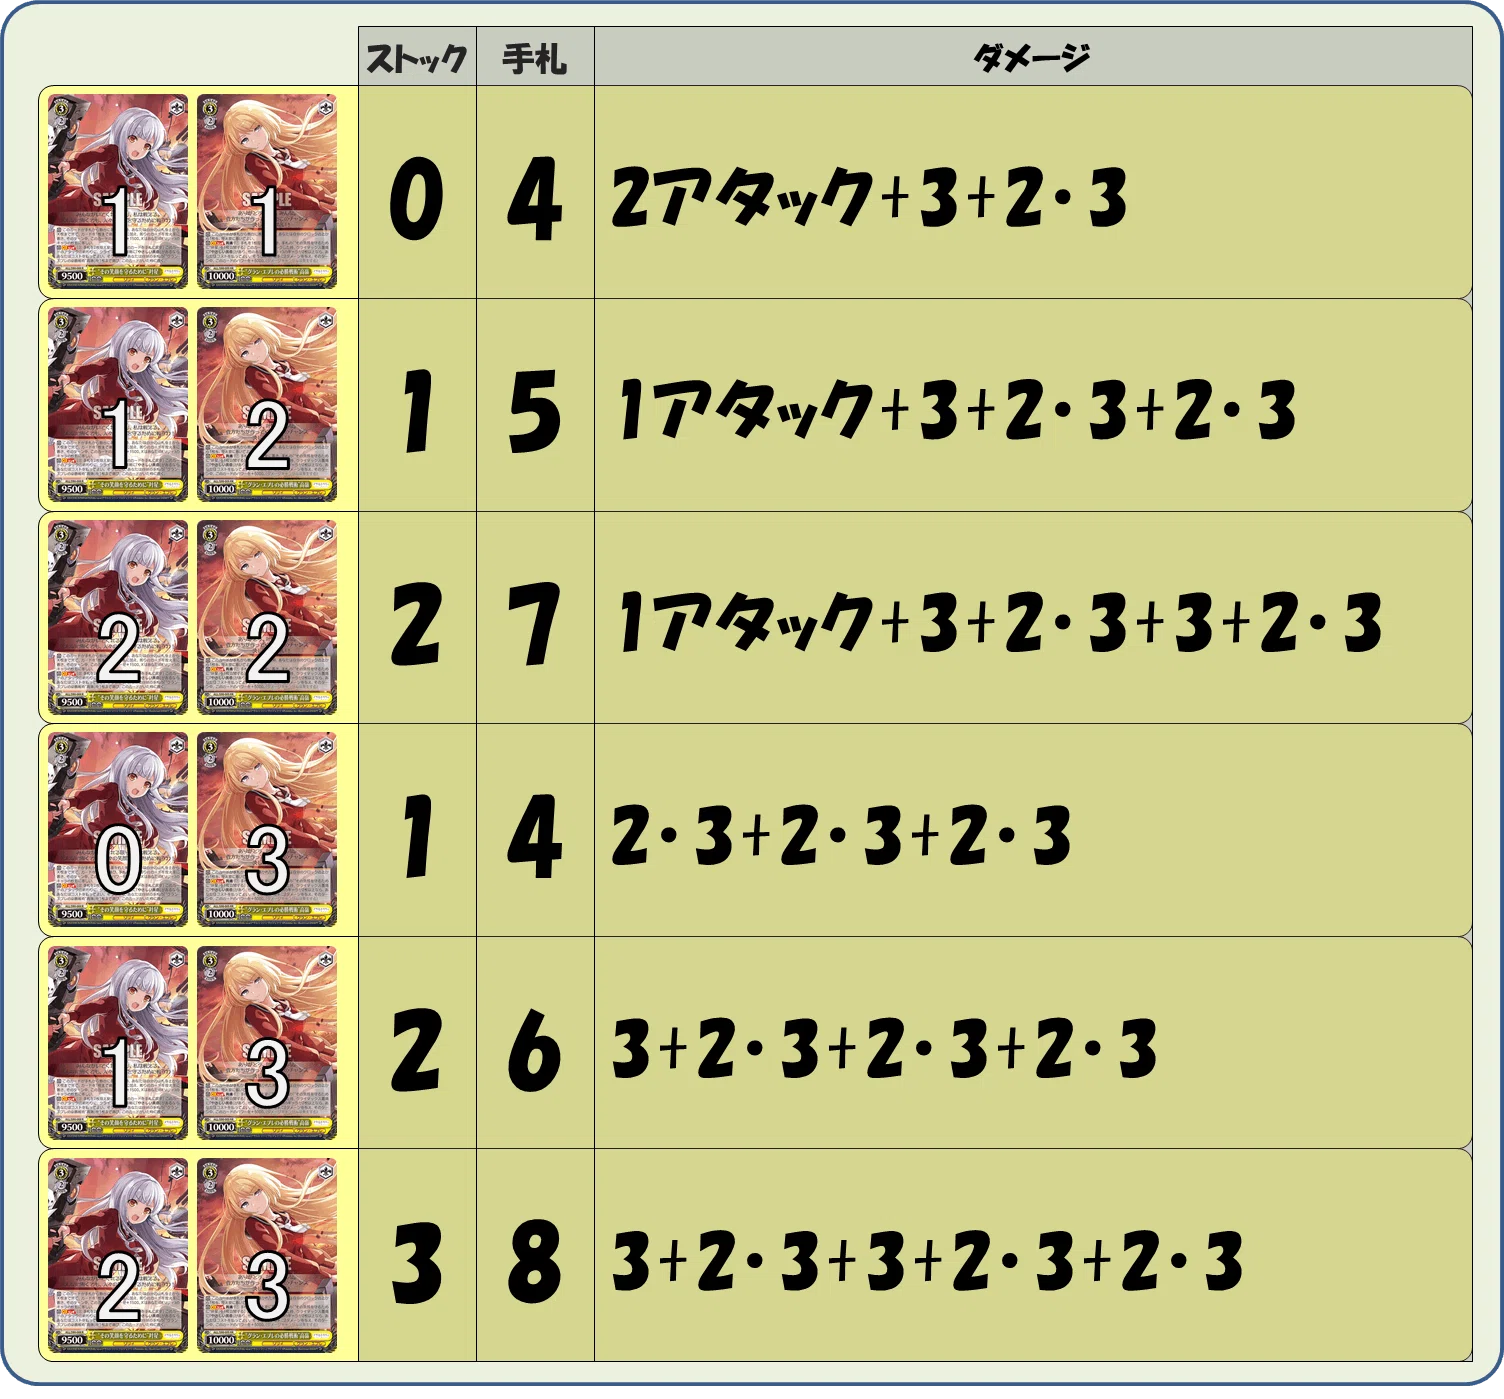Select silver-haired card marked 1 in fifth row
This screenshot has height=1399, width=1504.
[118, 1043]
